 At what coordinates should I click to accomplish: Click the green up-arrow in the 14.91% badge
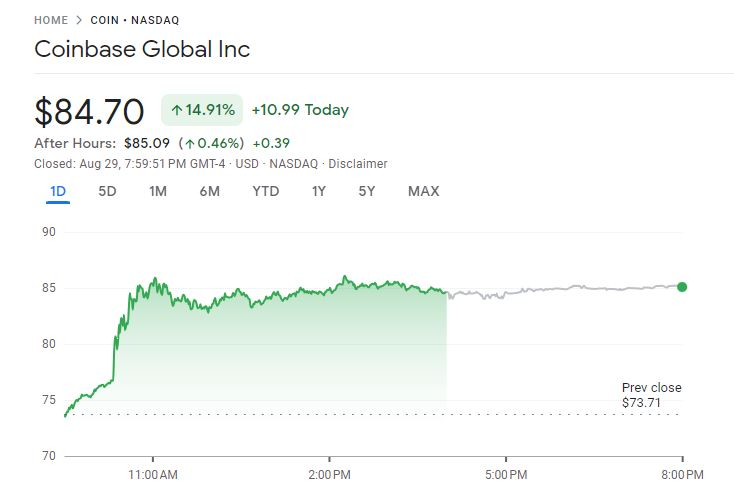point(176,110)
